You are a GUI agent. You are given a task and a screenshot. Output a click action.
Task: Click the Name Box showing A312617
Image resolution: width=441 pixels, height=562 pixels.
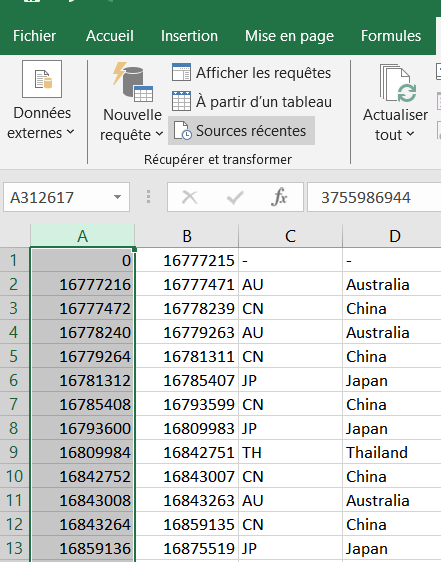click(x=66, y=197)
